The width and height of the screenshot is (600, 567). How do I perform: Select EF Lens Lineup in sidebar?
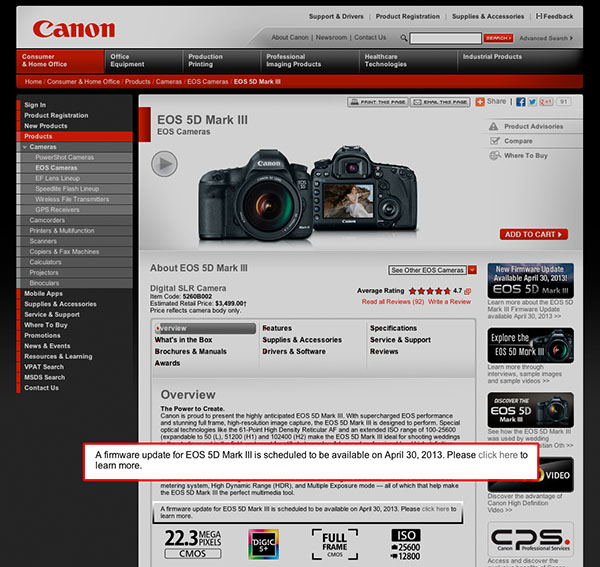point(57,178)
